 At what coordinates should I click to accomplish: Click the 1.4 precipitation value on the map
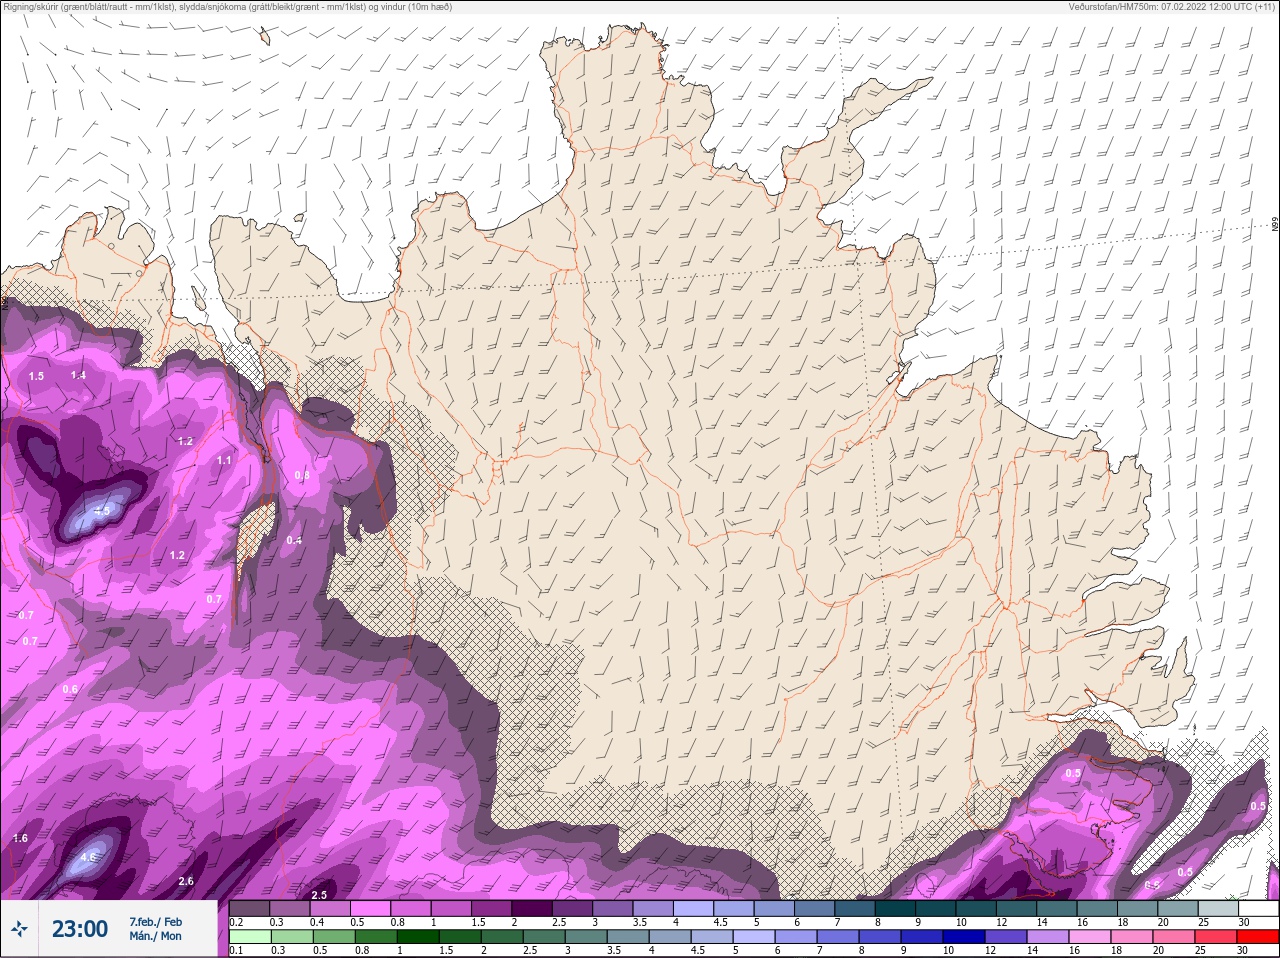[79, 375]
